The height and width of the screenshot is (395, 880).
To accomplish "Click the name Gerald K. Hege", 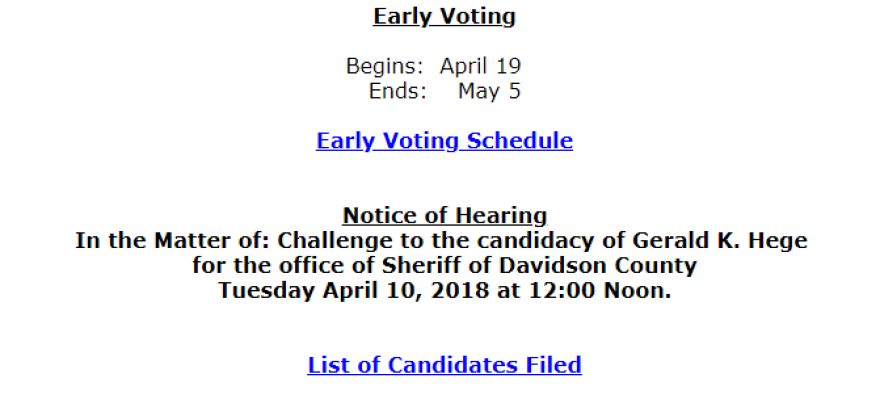I will (x=720, y=241).
